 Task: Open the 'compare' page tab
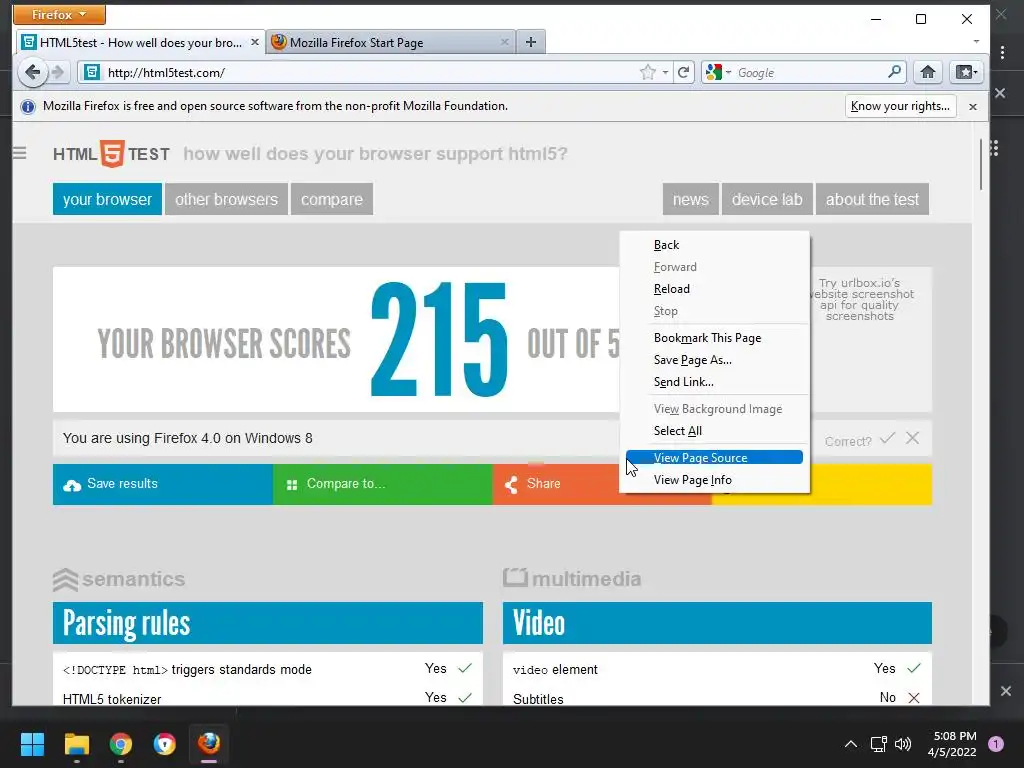[x=332, y=199]
